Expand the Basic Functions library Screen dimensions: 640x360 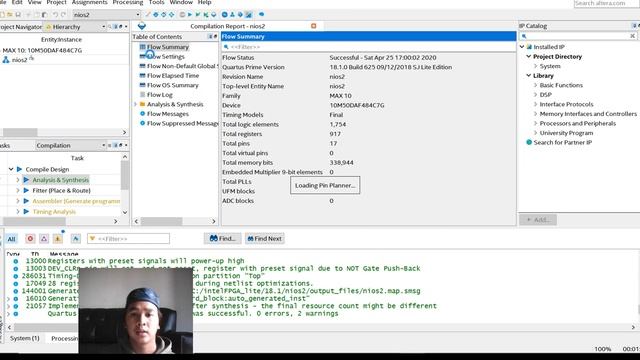click(x=536, y=85)
